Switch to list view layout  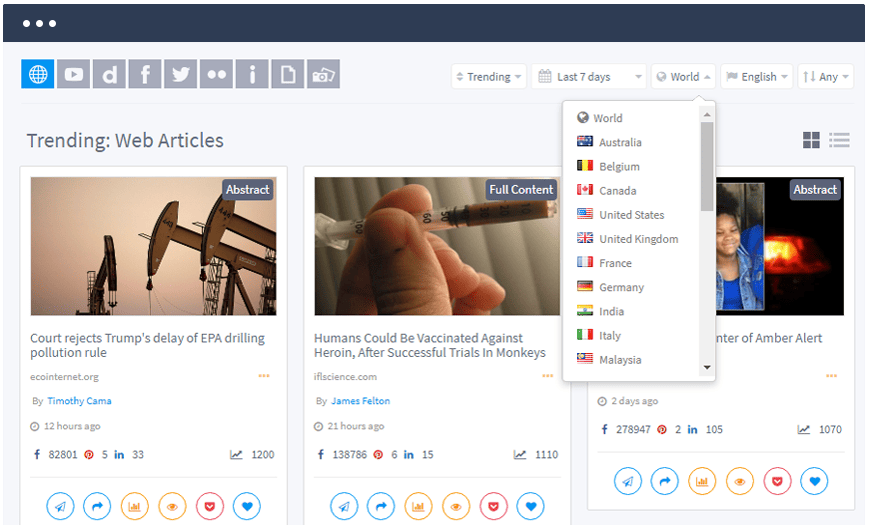tap(839, 140)
